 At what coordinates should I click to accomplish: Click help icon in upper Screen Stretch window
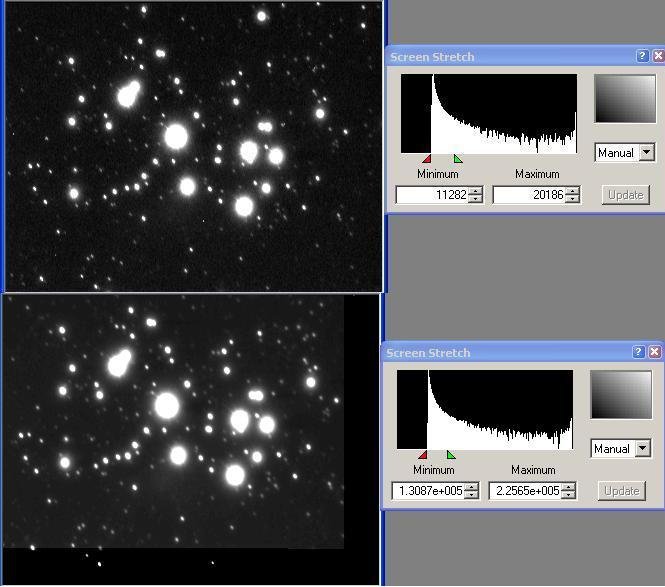point(643,56)
